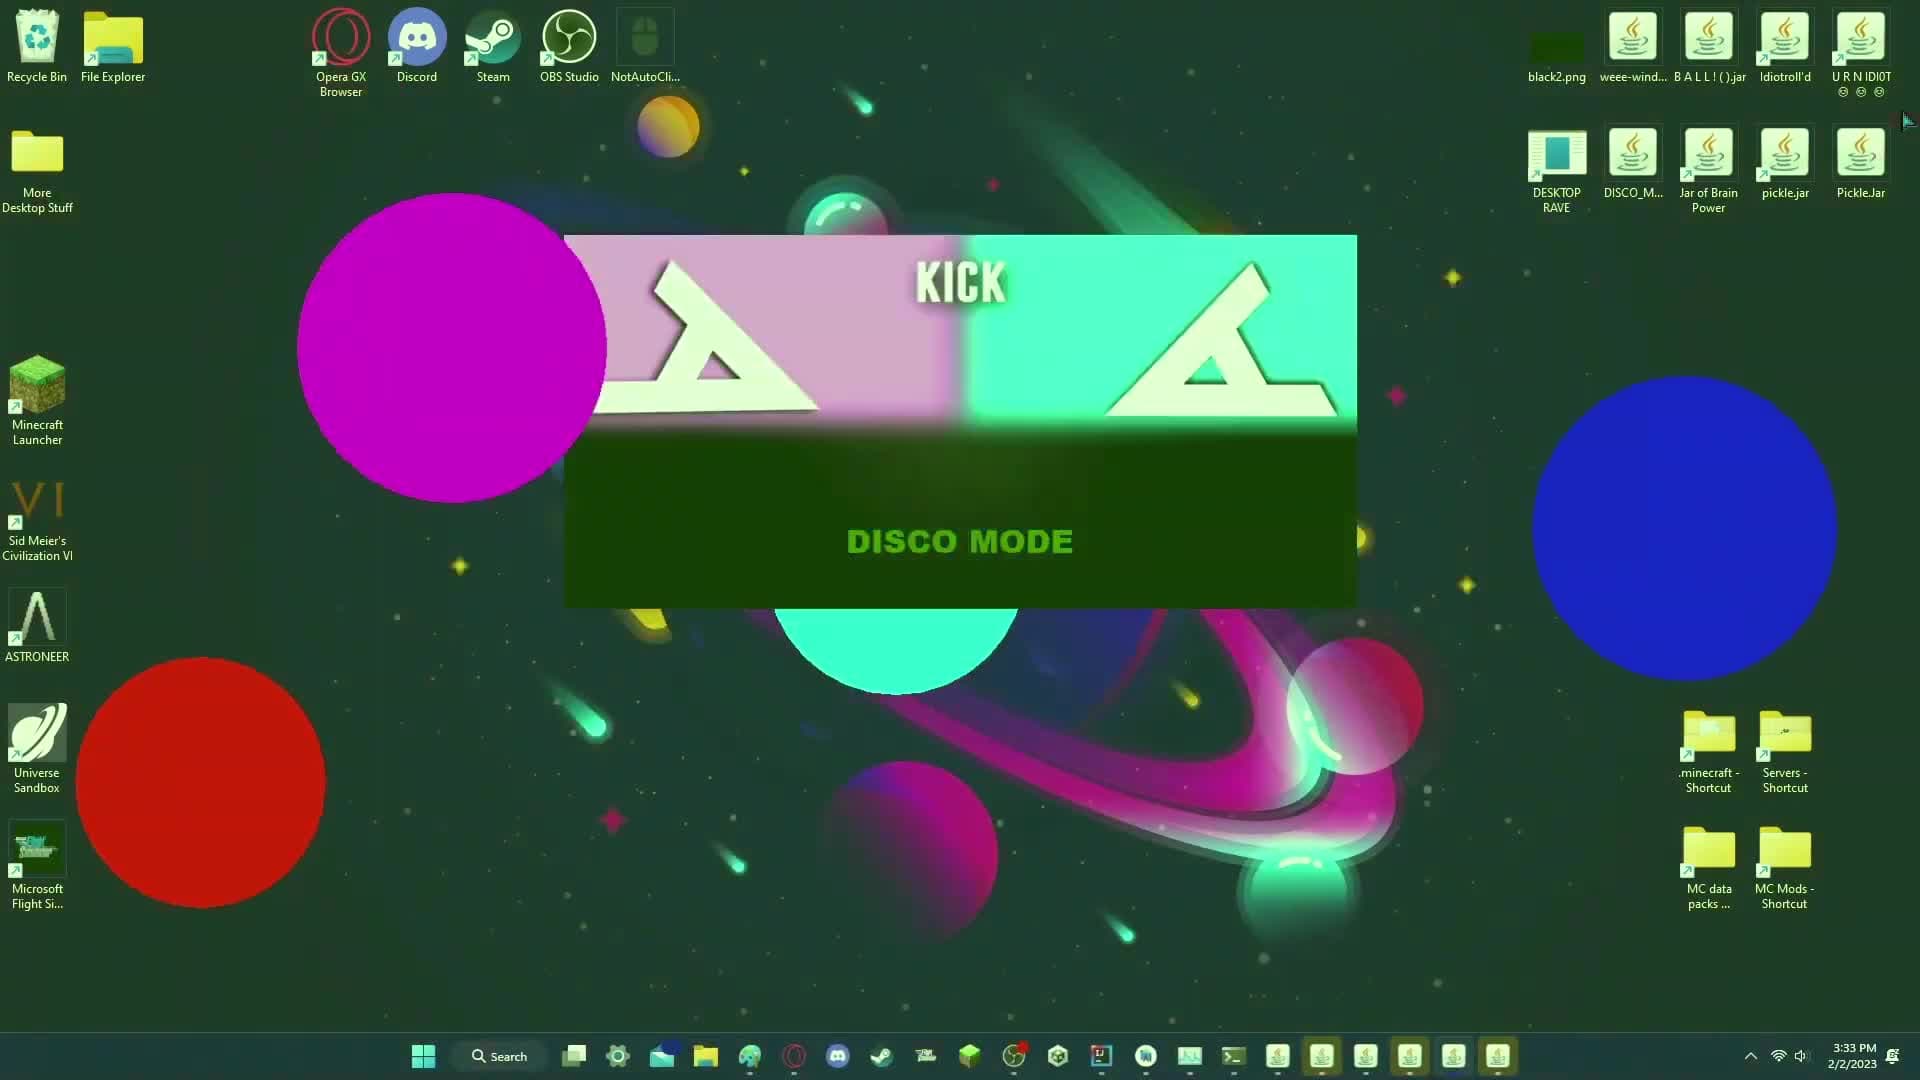Open OBS Studio desktop shortcut
The image size is (1920, 1080).
(x=569, y=47)
